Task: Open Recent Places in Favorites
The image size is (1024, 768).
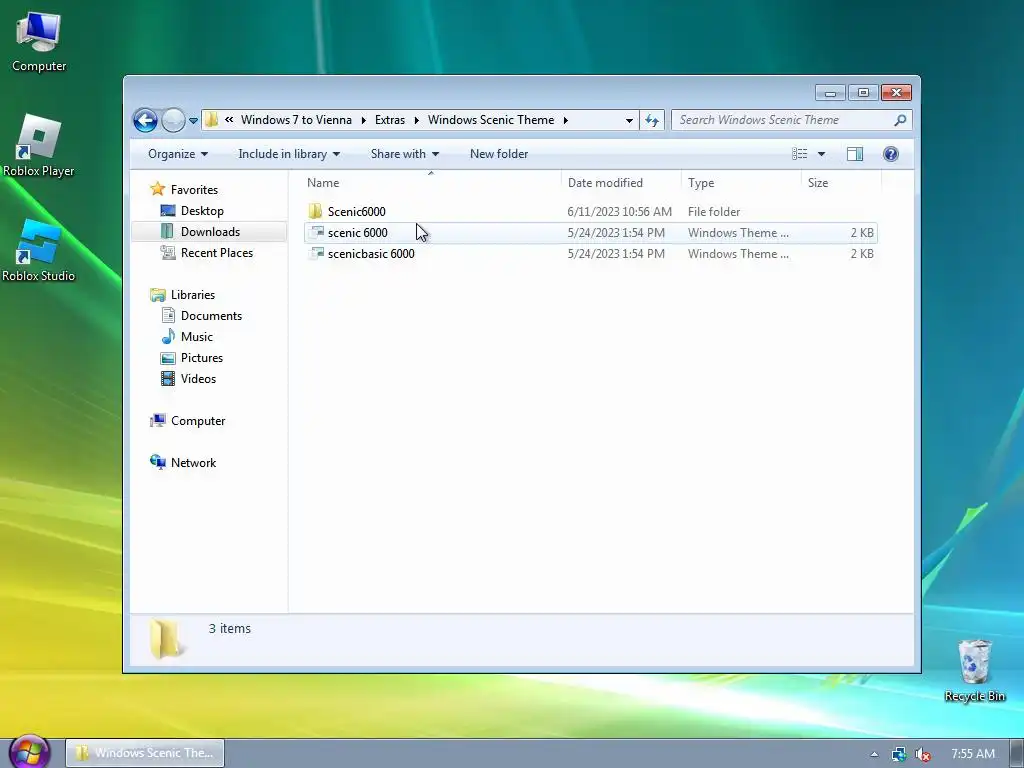Action: coord(217,253)
